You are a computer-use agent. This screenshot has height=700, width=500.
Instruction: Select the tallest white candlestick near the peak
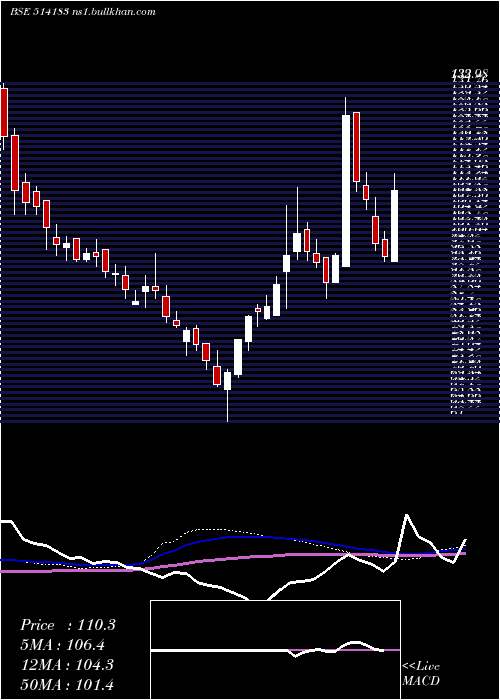click(x=346, y=191)
